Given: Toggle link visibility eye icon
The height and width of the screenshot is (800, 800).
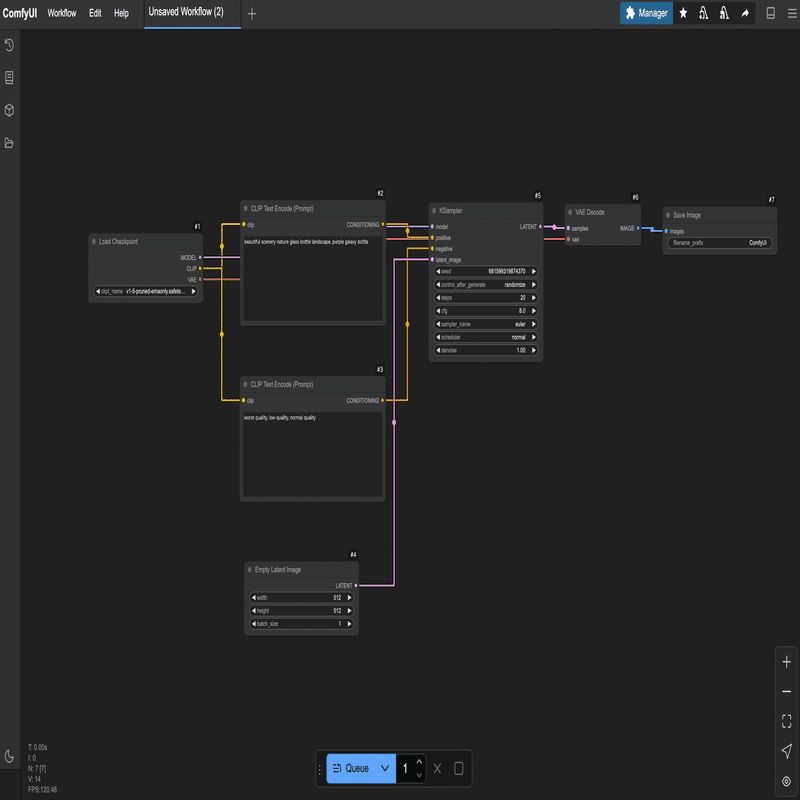Looking at the screenshot, I should 786,781.
